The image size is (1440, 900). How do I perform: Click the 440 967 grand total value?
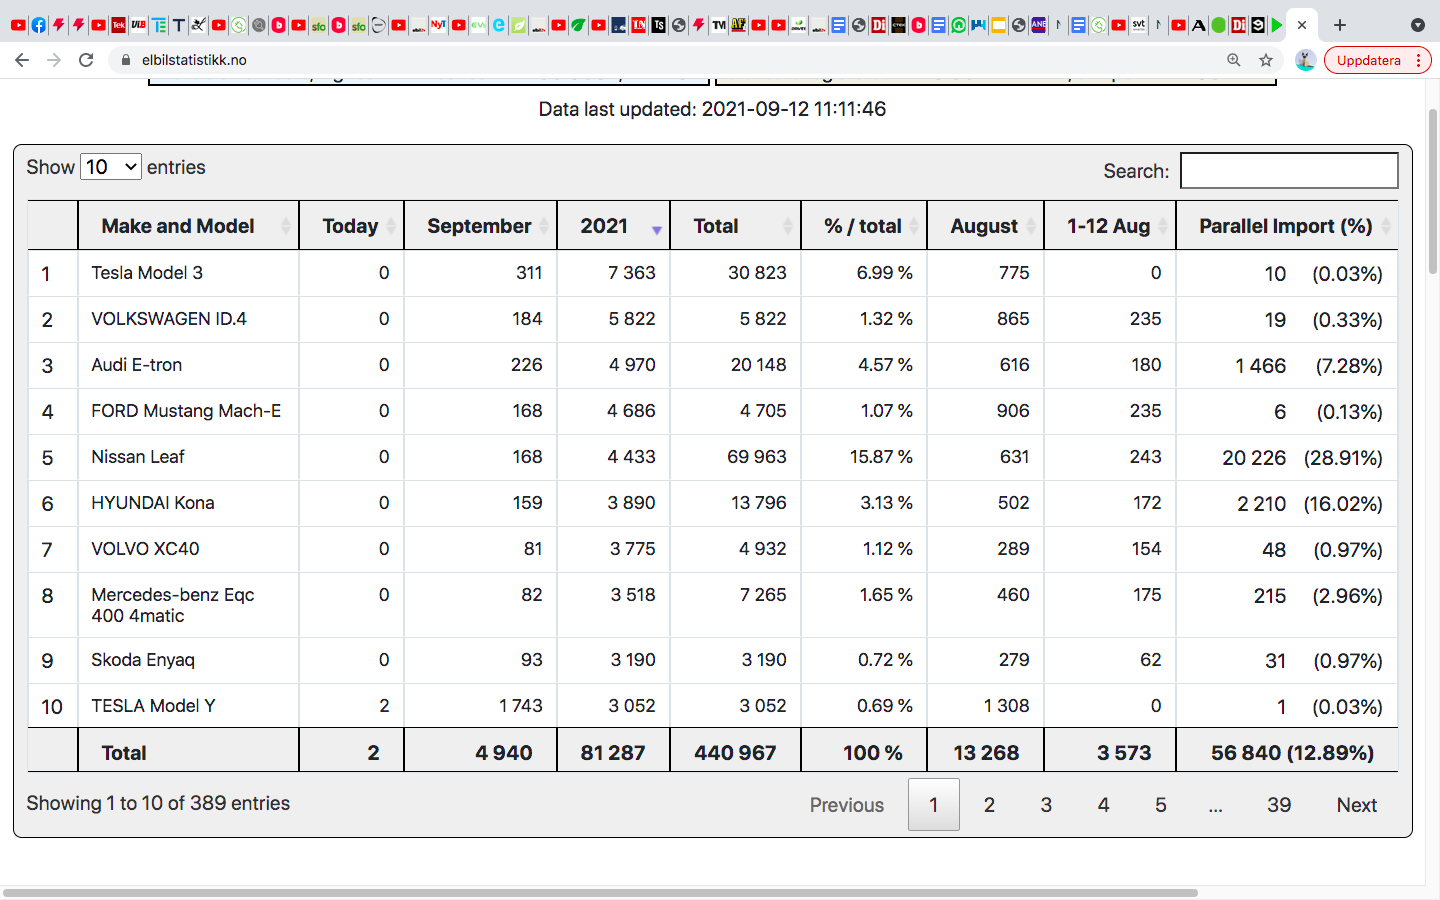coord(735,753)
